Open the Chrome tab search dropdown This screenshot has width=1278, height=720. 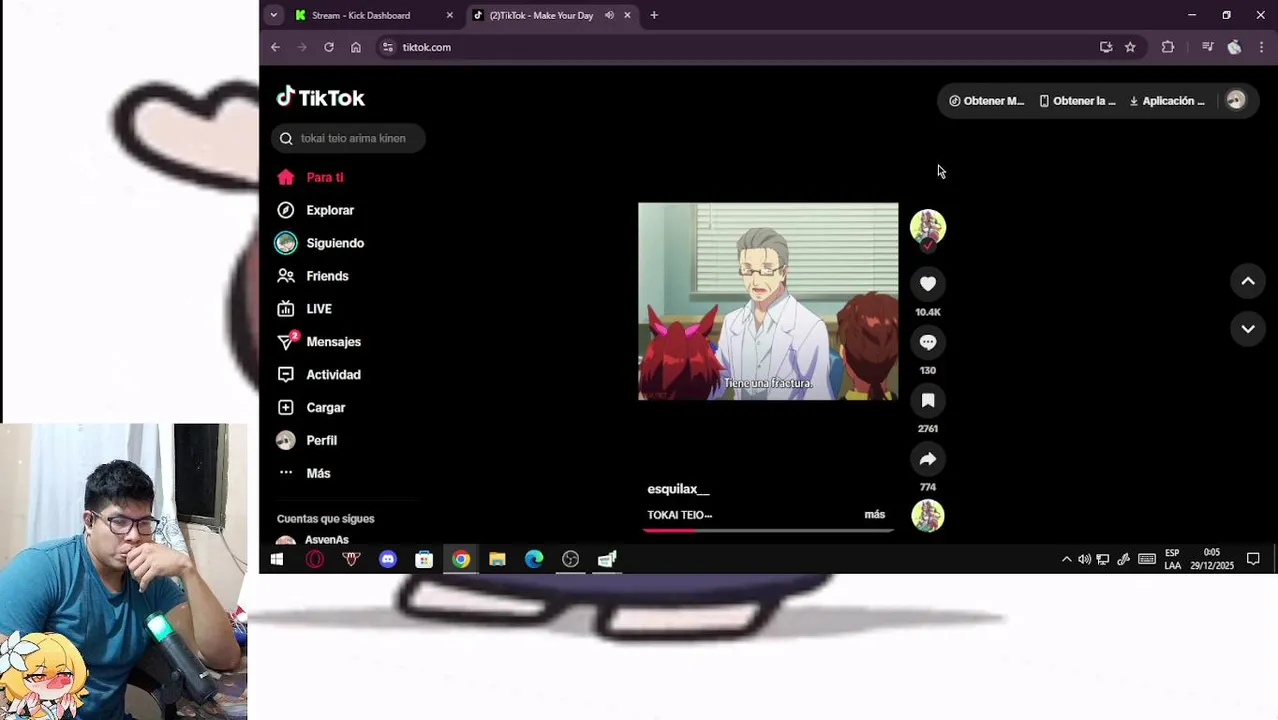click(273, 15)
